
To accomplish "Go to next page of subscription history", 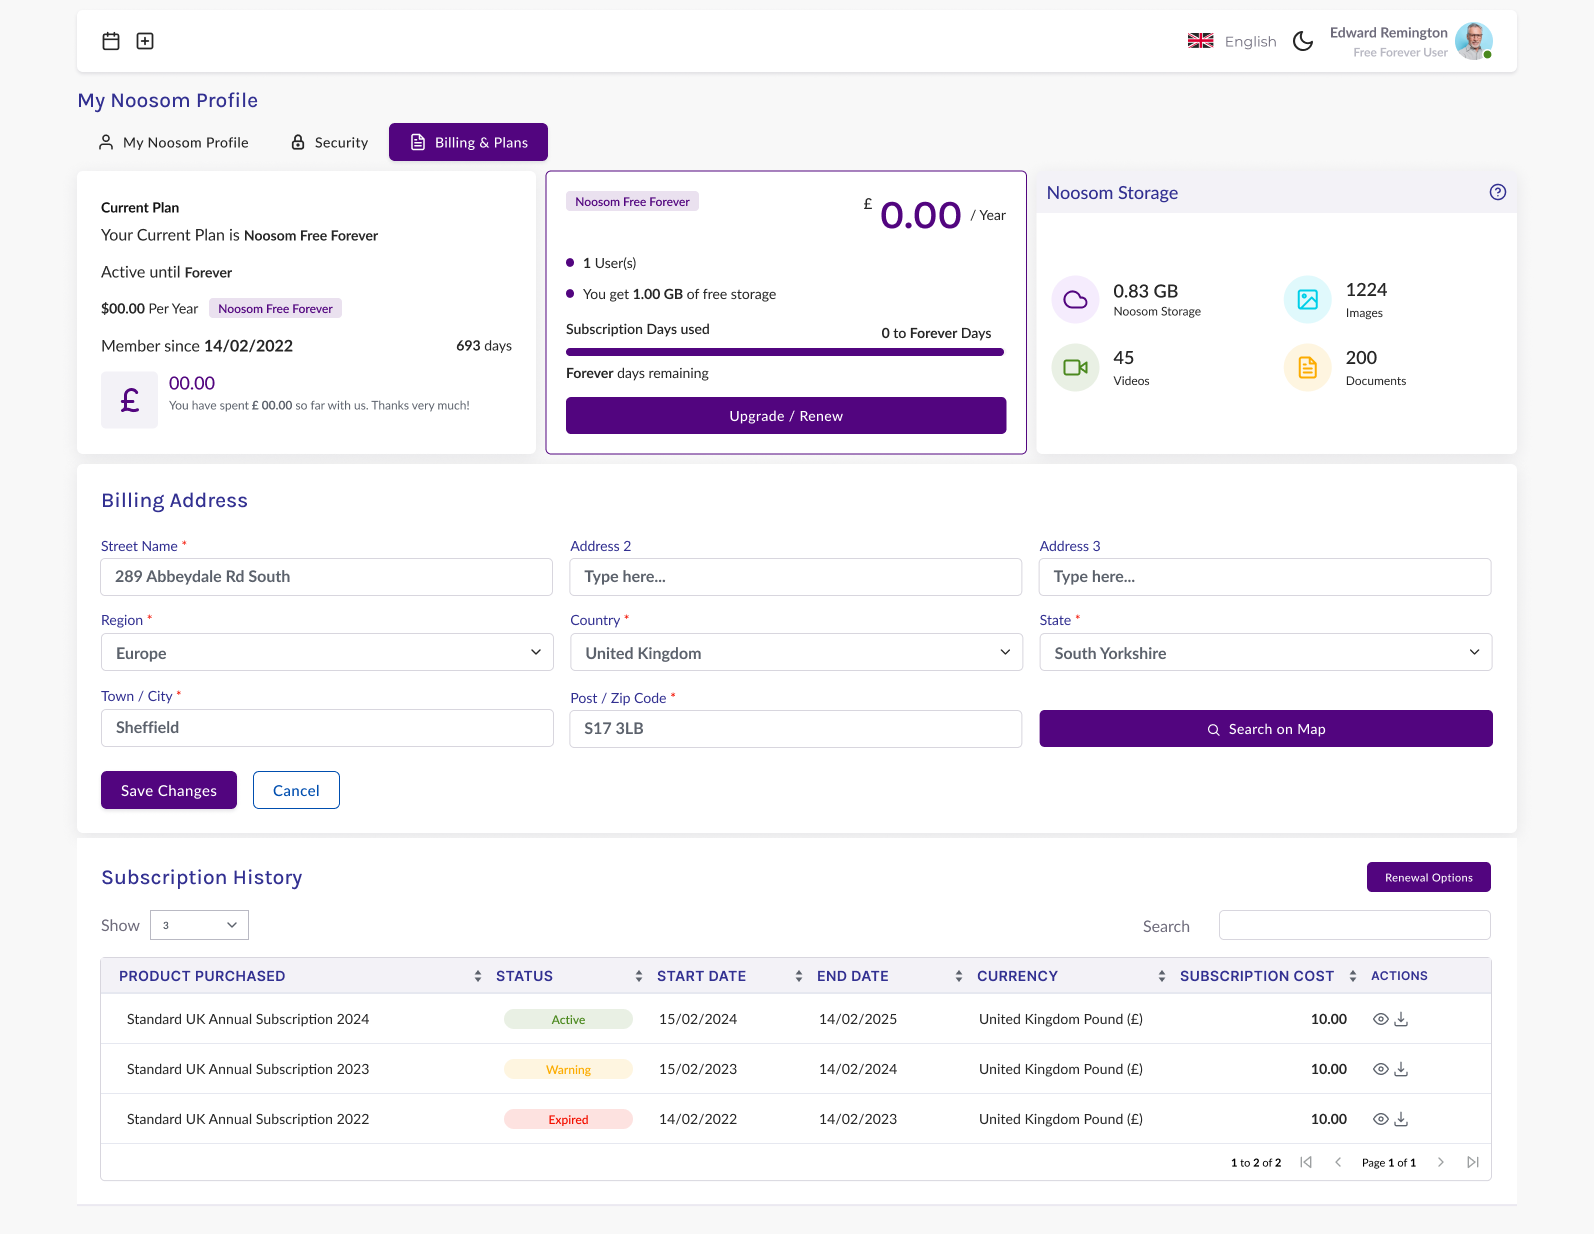I will click(1440, 1162).
